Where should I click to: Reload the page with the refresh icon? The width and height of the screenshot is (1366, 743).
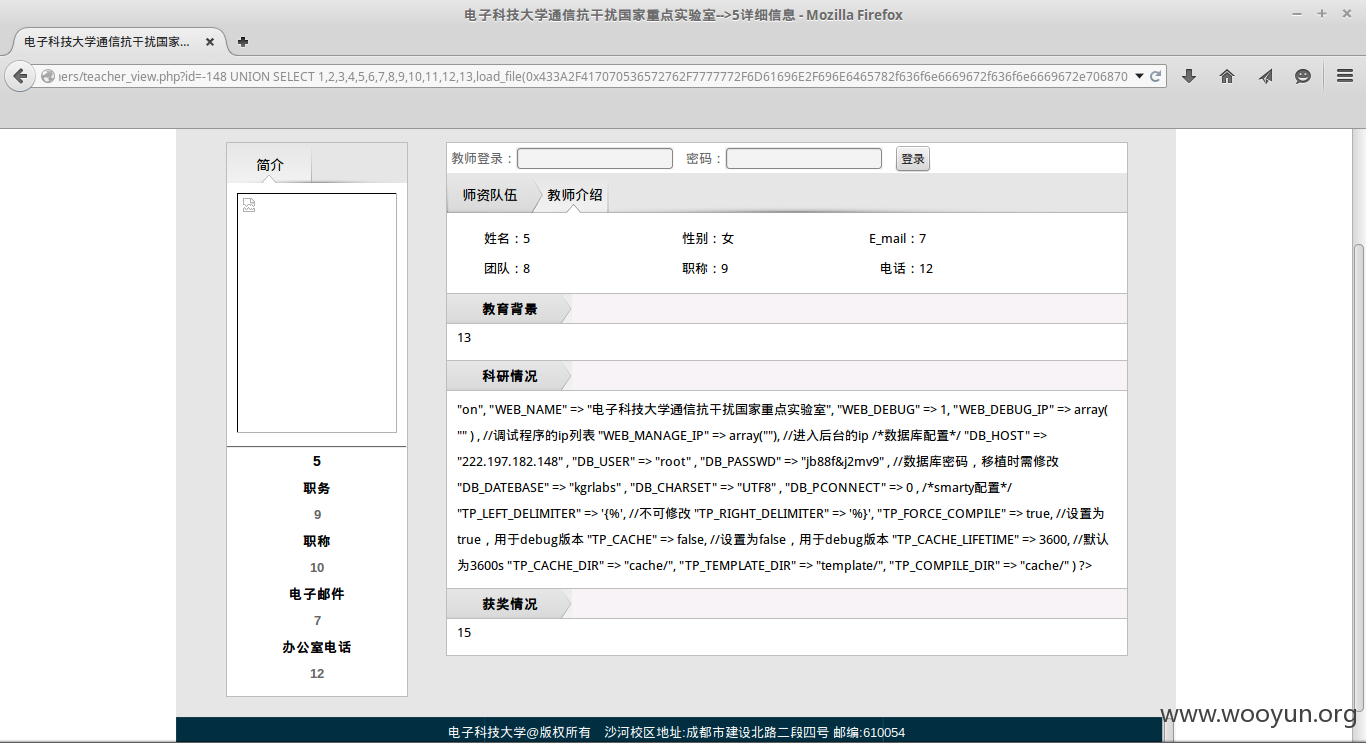click(x=1156, y=76)
